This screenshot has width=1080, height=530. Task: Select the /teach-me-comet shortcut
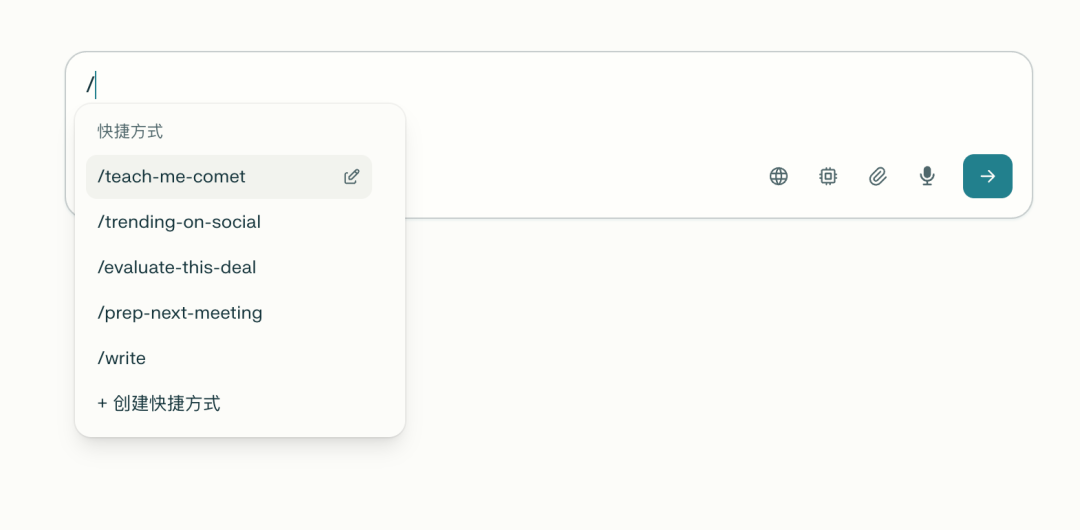point(172,177)
